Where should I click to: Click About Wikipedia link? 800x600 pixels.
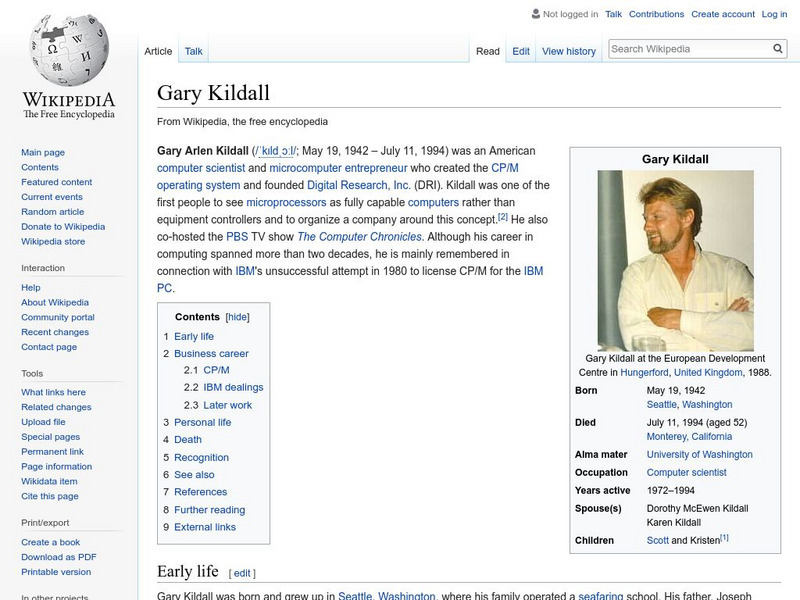pos(55,302)
